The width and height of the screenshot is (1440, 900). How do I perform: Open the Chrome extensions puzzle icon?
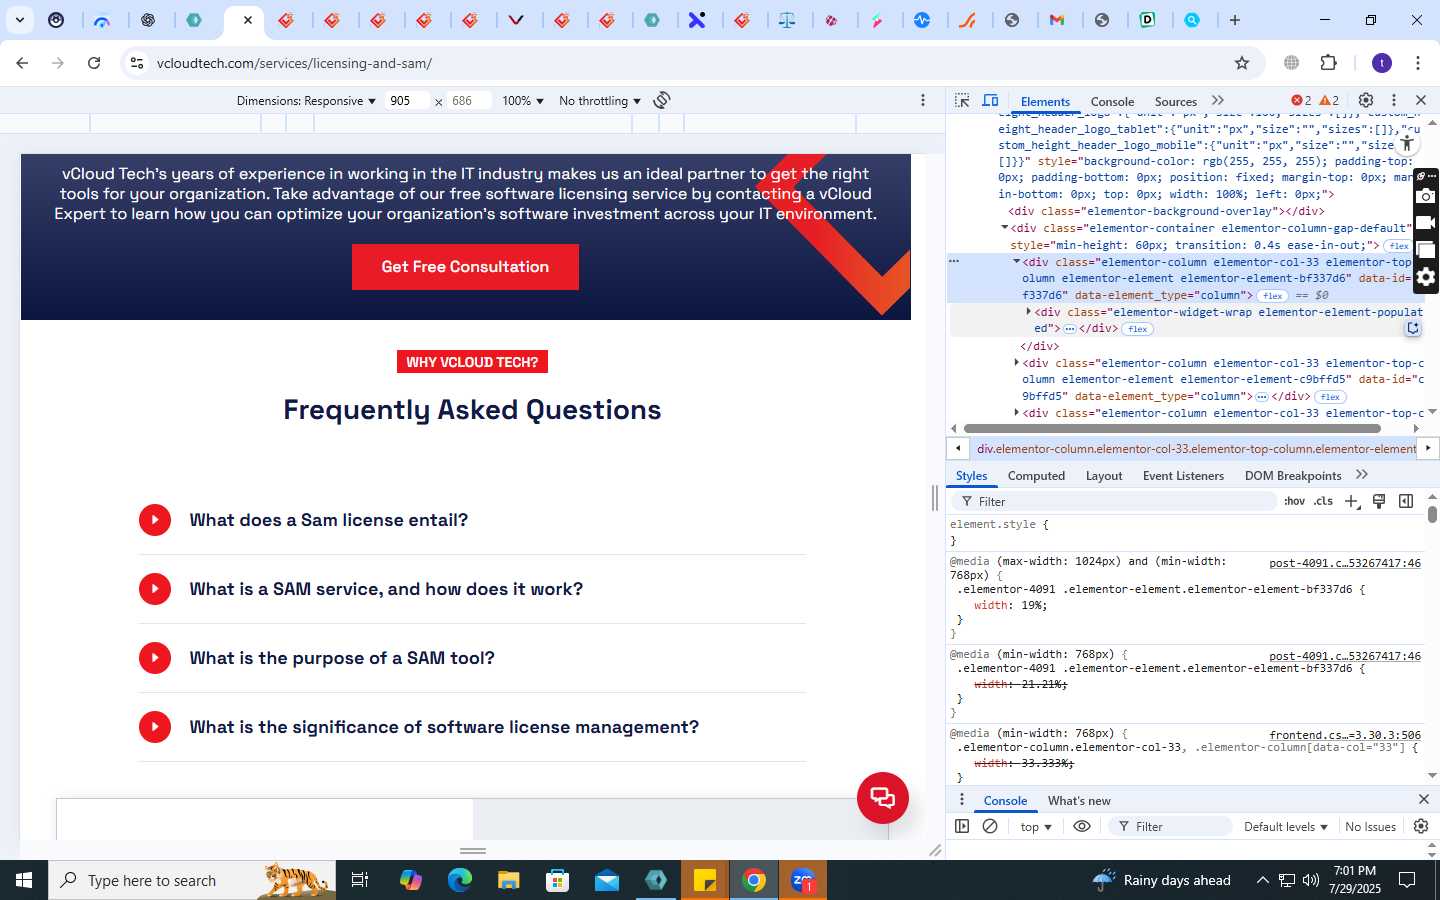[1328, 63]
